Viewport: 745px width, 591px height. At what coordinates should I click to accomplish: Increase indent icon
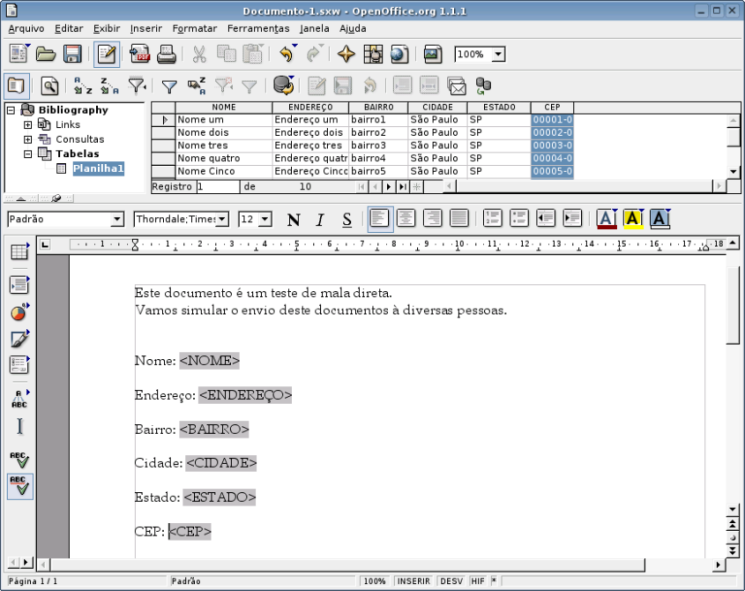572,219
